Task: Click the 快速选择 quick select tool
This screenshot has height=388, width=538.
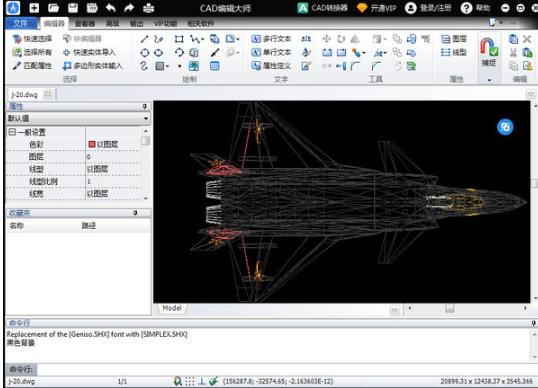Action: coord(32,38)
